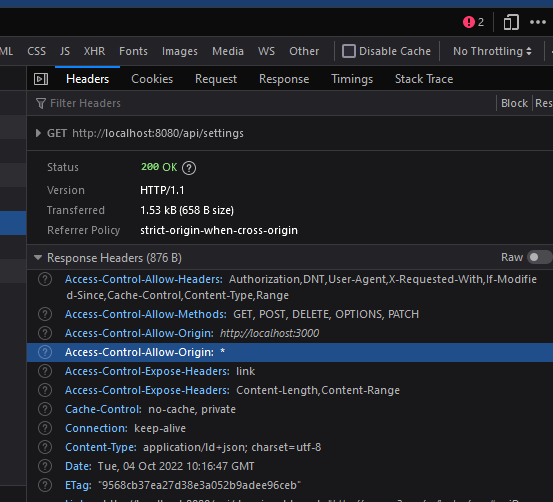
Task: Select the Access-Control-Allow-Origin * header row
Action: 290,352
